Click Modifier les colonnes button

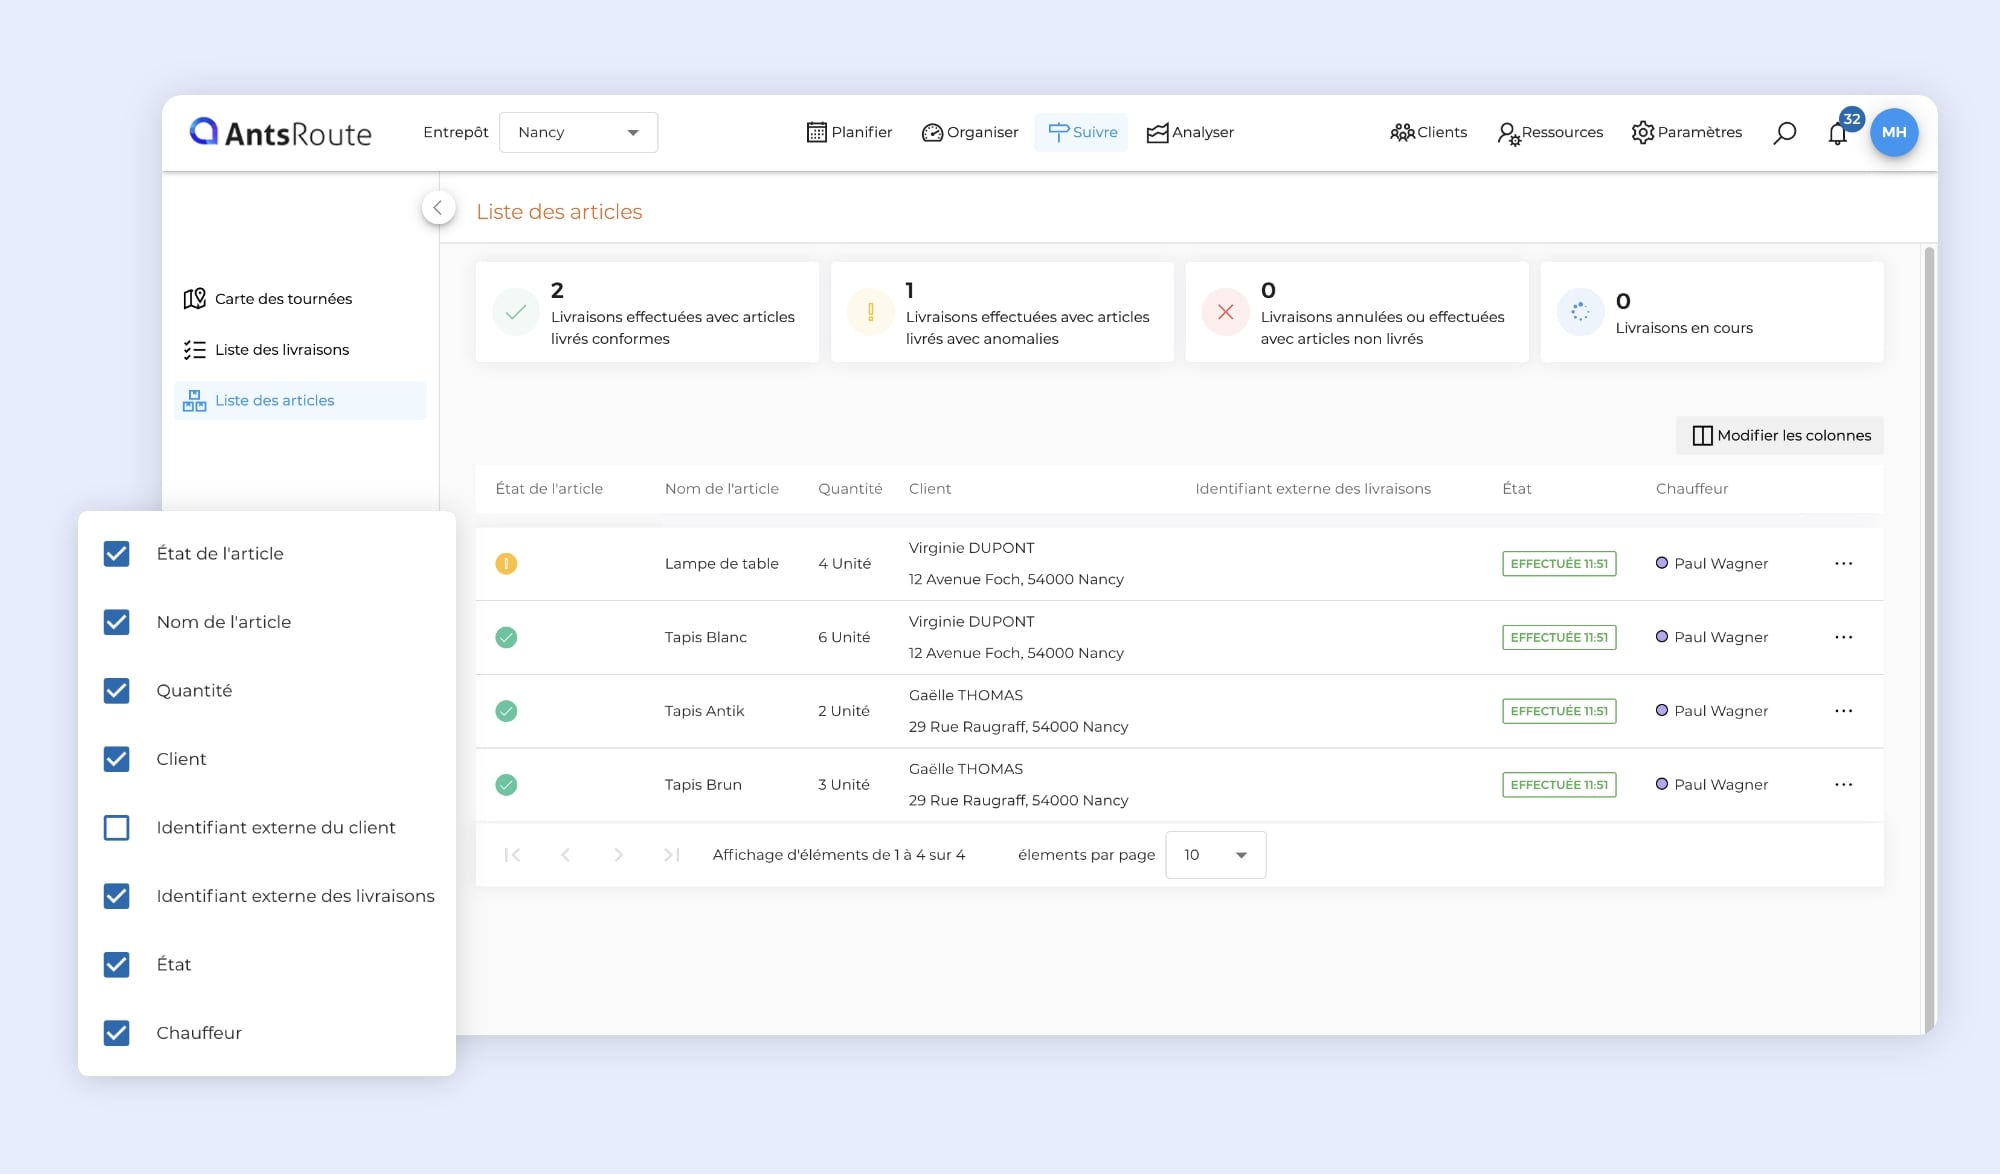(1780, 436)
